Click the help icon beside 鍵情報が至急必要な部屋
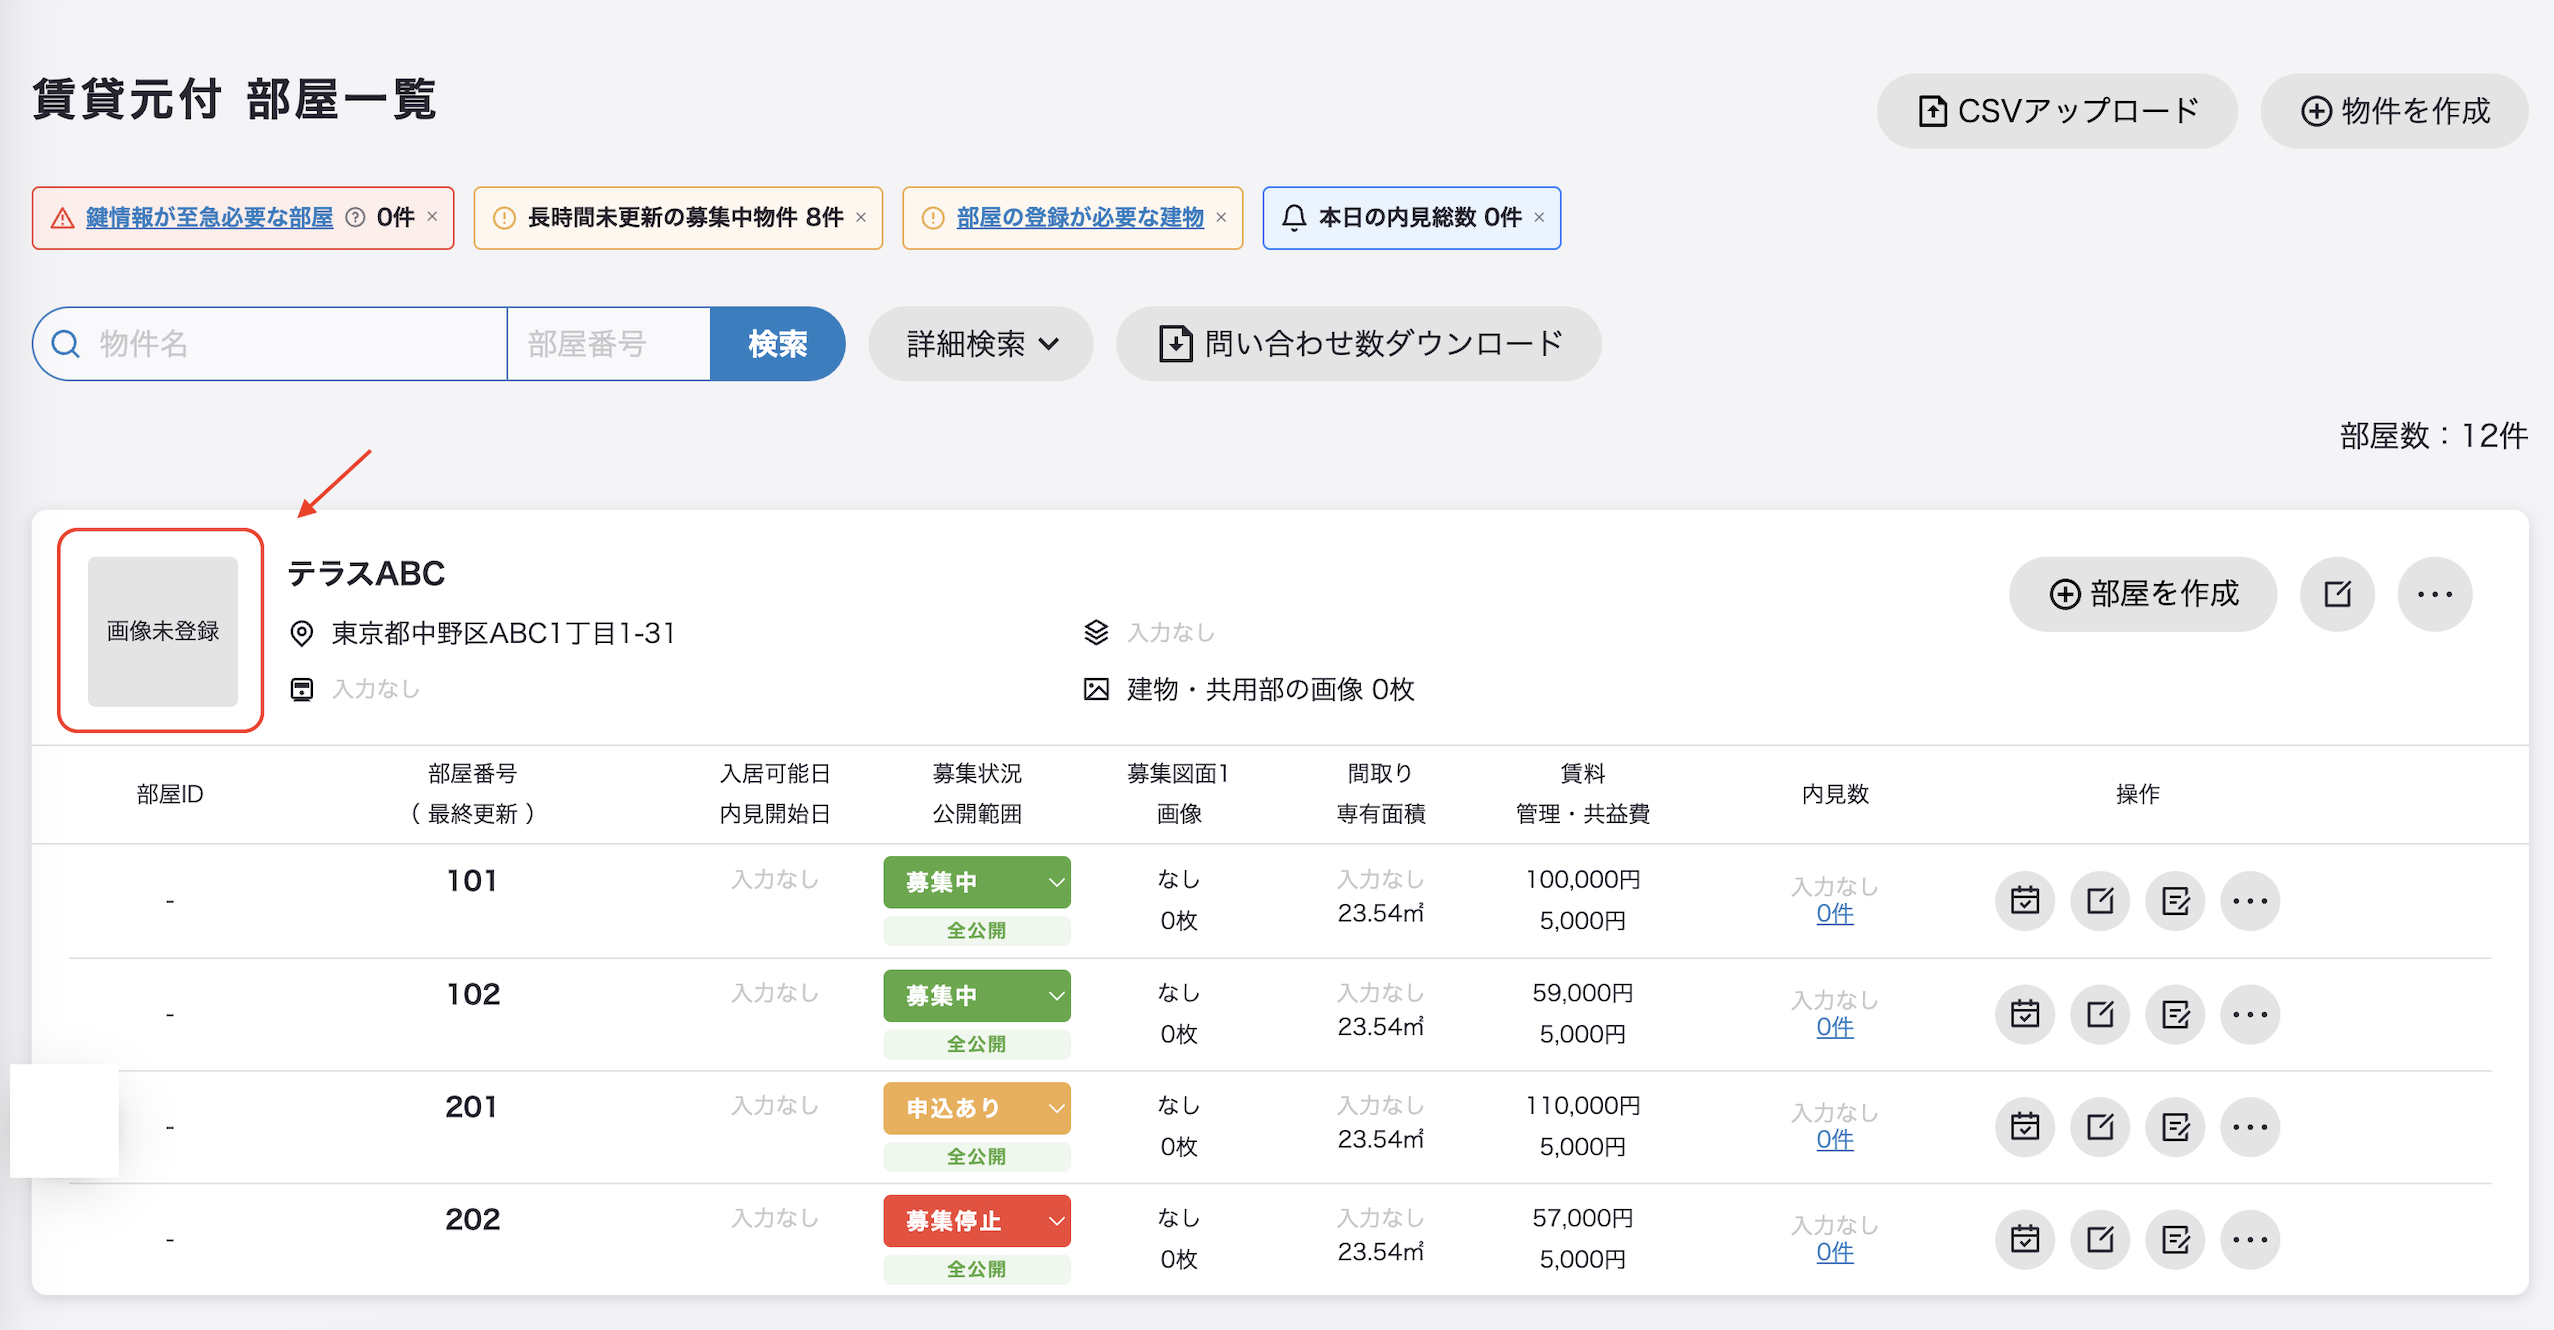 [355, 217]
